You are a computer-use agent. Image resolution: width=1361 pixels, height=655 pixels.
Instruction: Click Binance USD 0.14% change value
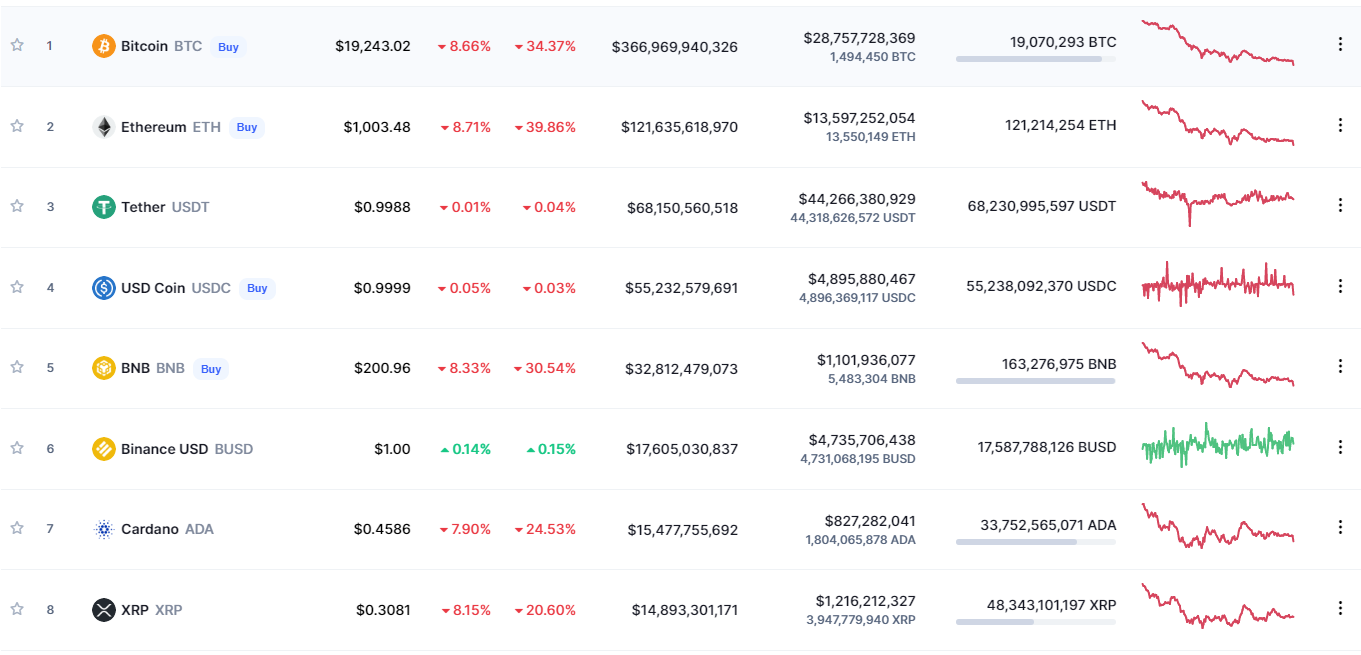pyautogui.click(x=465, y=449)
